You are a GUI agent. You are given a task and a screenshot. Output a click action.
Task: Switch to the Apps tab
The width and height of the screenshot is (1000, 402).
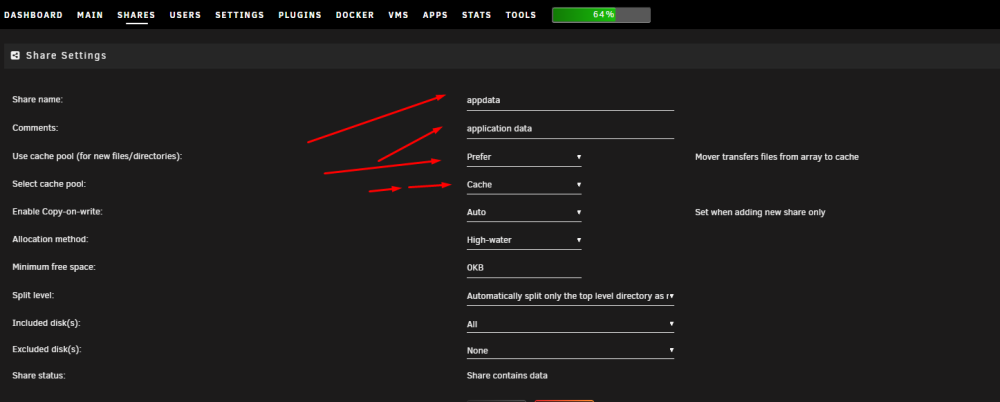(x=436, y=15)
